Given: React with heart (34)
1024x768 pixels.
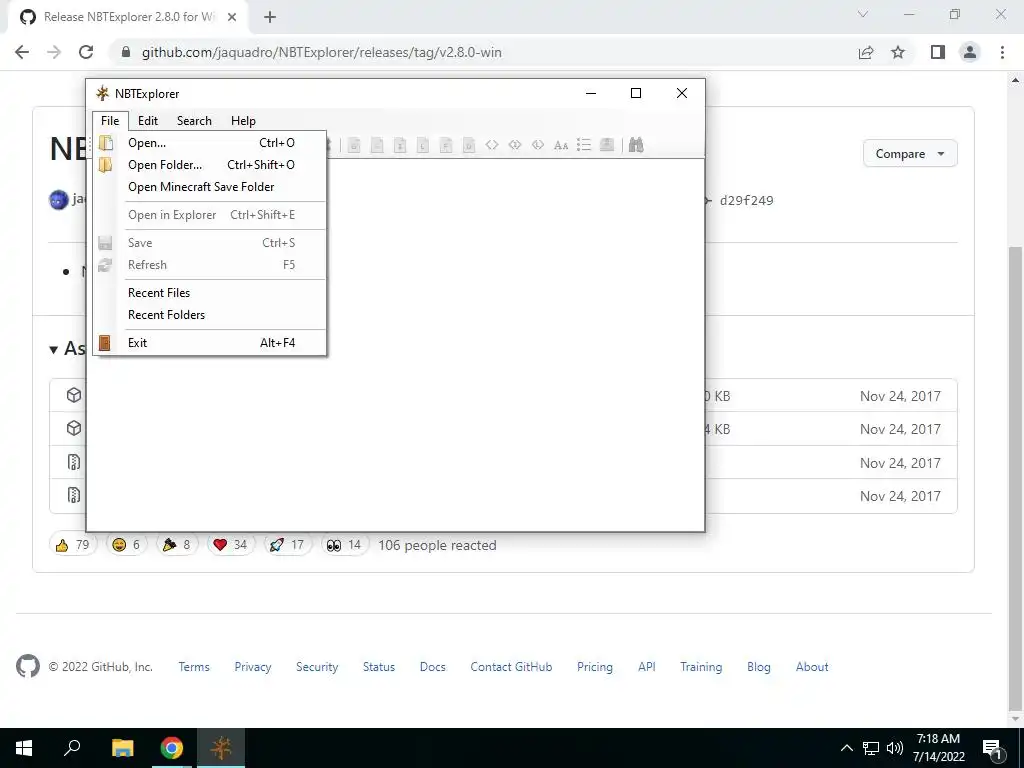Looking at the screenshot, I should tap(231, 545).
